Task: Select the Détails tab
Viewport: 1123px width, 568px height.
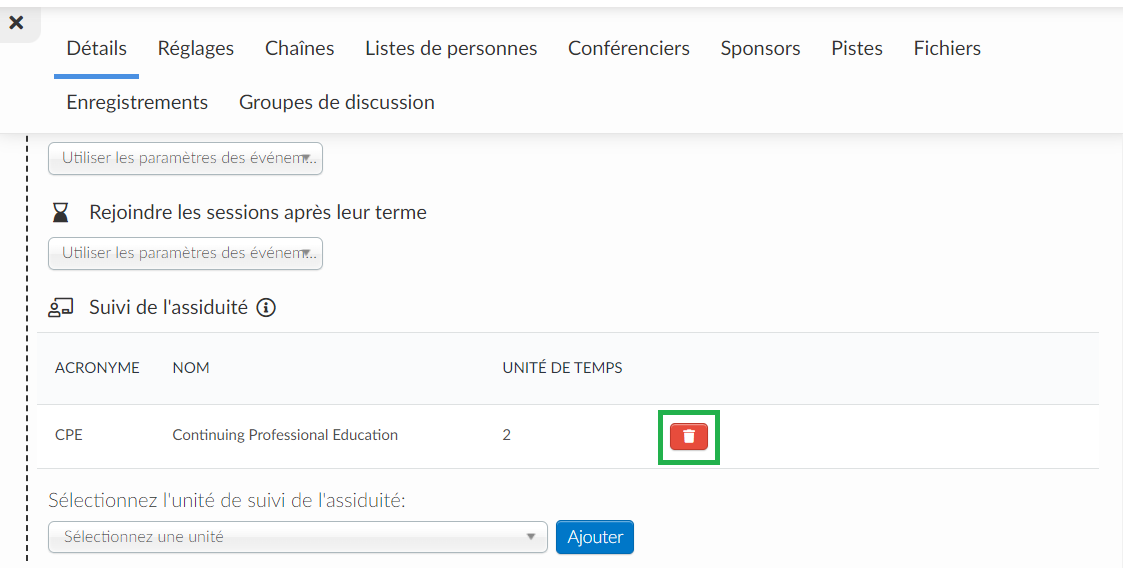Action: pos(97,49)
